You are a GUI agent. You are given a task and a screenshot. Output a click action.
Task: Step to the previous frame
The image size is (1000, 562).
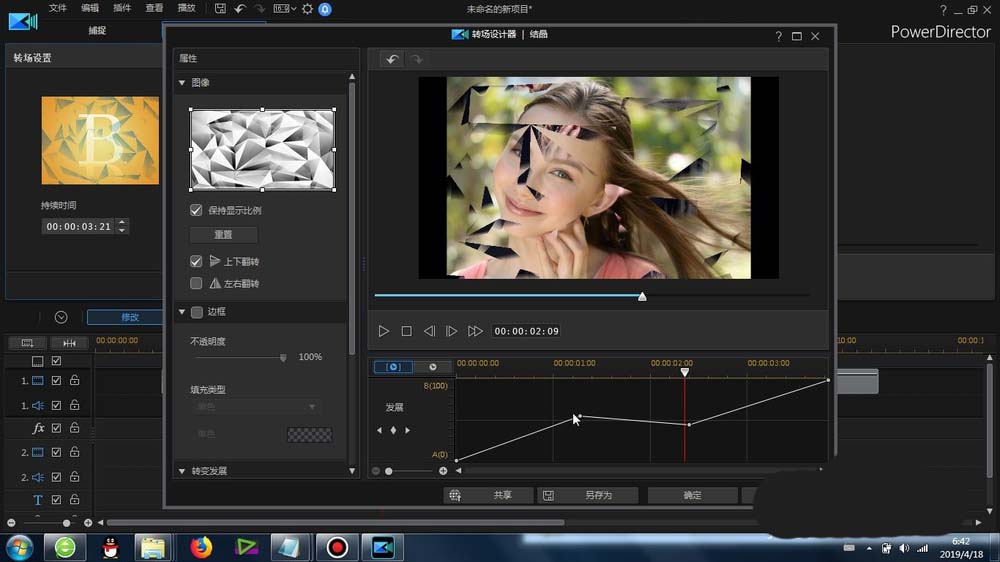[429, 331]
